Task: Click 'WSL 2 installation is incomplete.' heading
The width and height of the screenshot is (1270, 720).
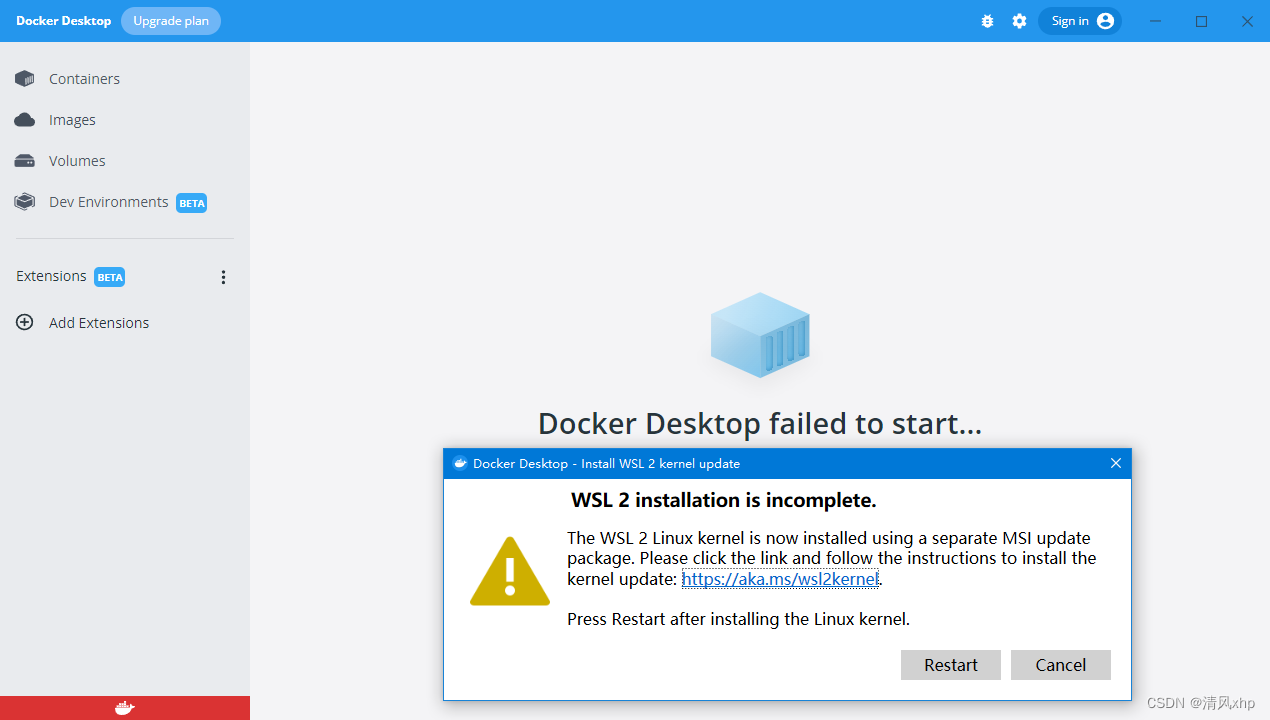Action: [724, 500]
